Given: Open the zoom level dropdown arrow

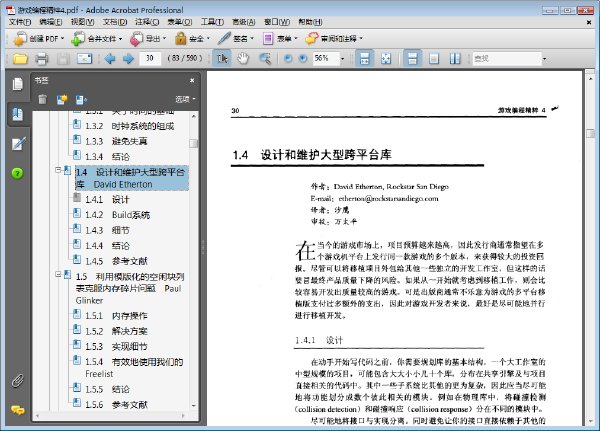Looking at the screenshot, I should (x=342, y=59).
